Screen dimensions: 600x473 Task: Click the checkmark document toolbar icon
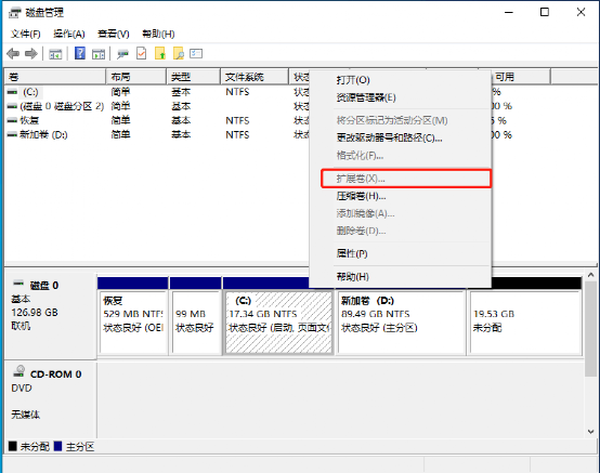(142, 53)
